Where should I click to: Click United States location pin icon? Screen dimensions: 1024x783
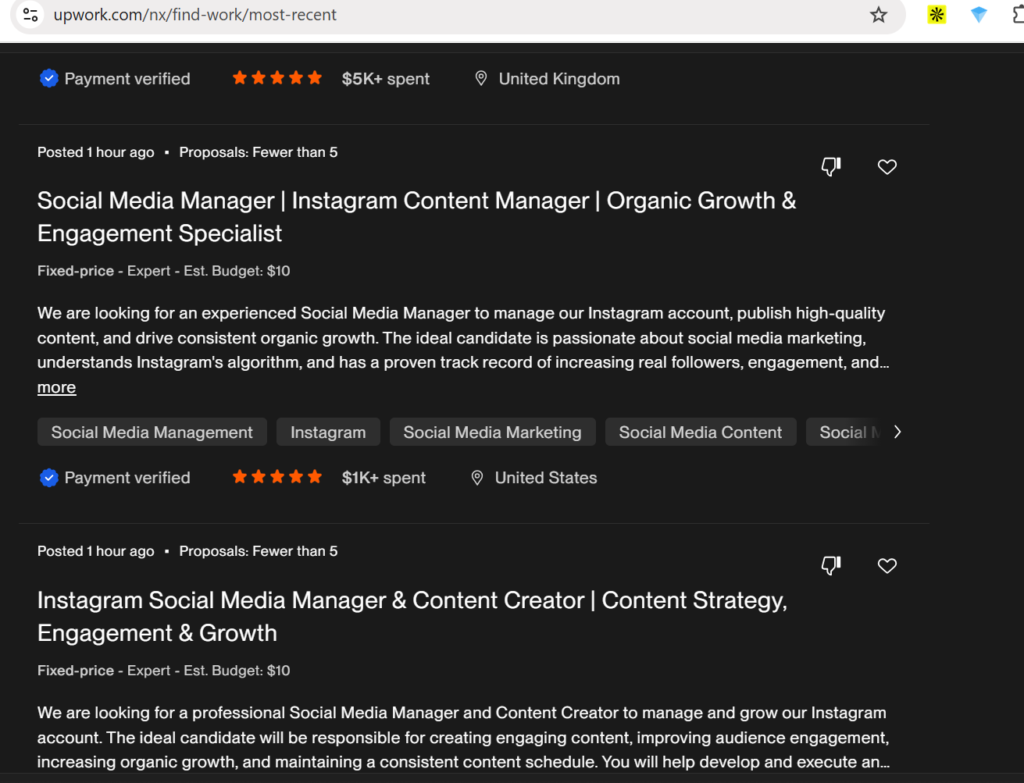(x=477, y=478)
